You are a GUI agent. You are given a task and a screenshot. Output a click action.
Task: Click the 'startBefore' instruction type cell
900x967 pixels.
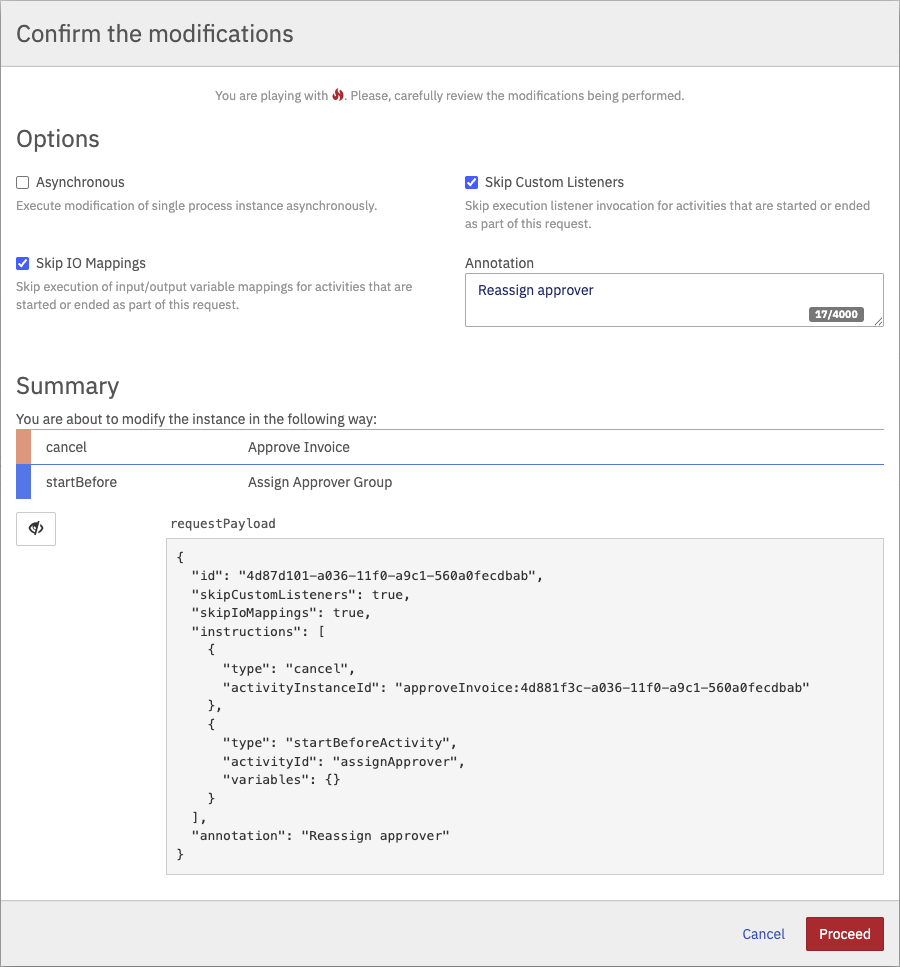(x=81, y=482)
